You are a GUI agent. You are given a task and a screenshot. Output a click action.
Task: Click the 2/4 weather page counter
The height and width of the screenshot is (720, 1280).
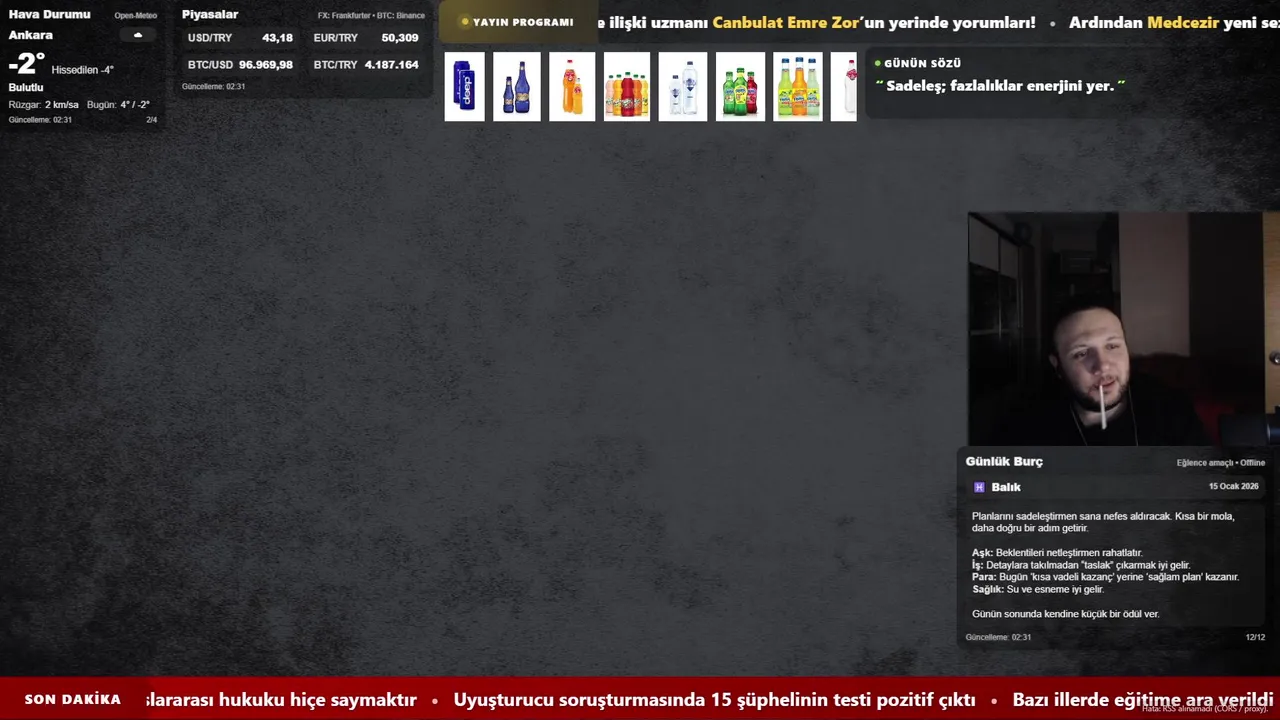[152, 120]
